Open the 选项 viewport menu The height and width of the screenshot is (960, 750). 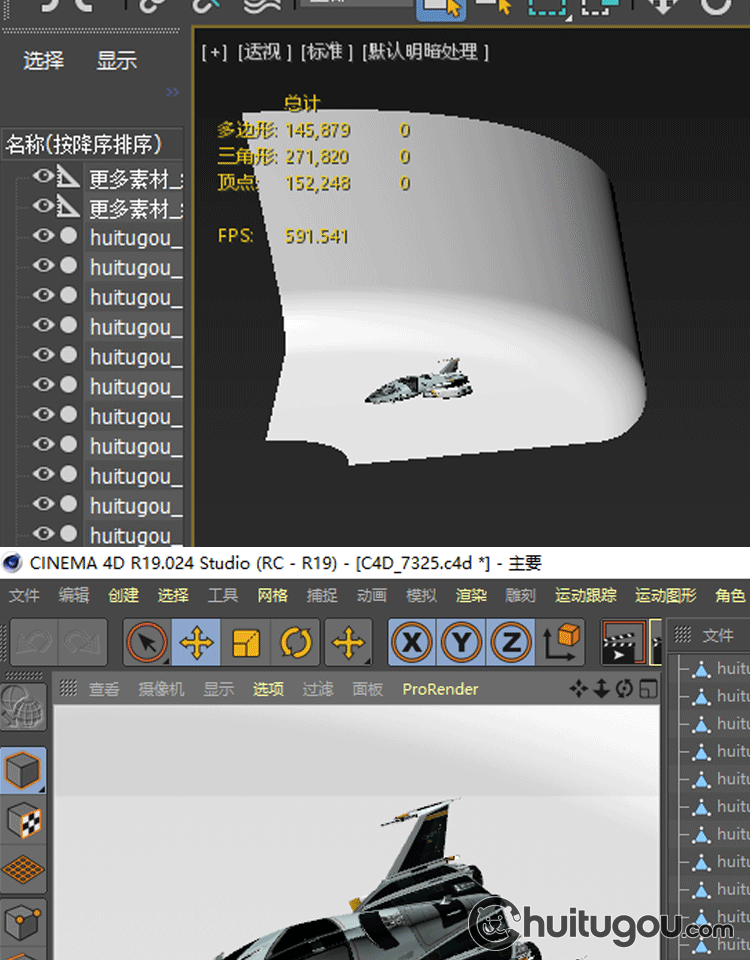[x=268, y=689]
